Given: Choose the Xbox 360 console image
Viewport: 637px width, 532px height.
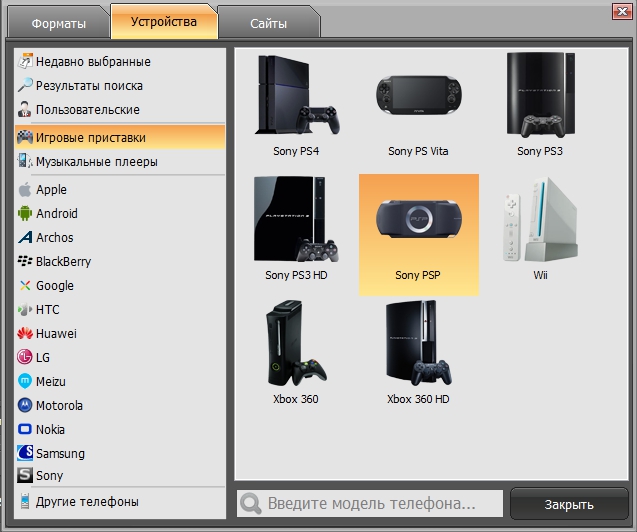Looking at the screenshot, I should [x=296, y=343].
